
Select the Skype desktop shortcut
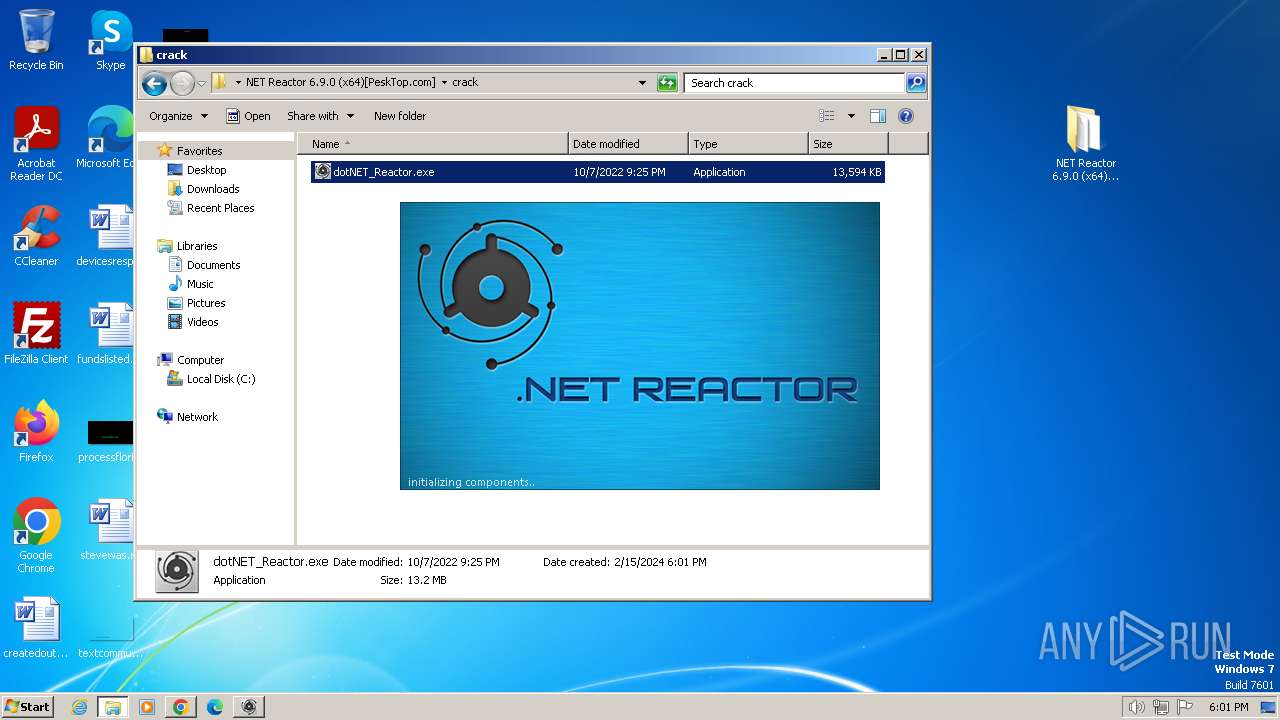pyautogui.click(x=110, y=40)
